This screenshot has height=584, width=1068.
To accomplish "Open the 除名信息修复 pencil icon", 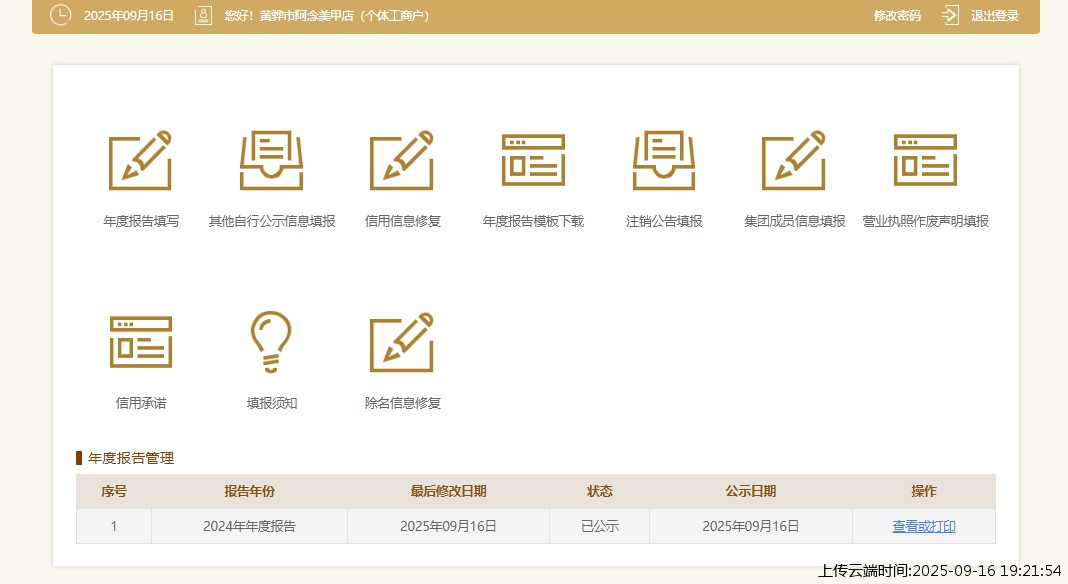I will point(402,341).
